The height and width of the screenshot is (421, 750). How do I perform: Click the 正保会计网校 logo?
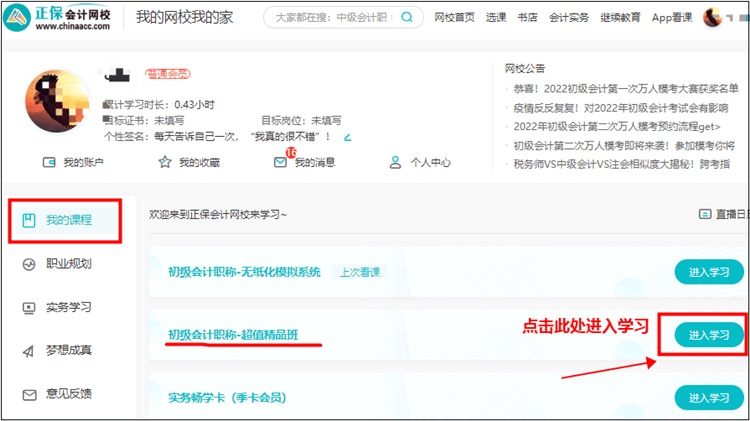pyautogui.click(x=56, y=18)
